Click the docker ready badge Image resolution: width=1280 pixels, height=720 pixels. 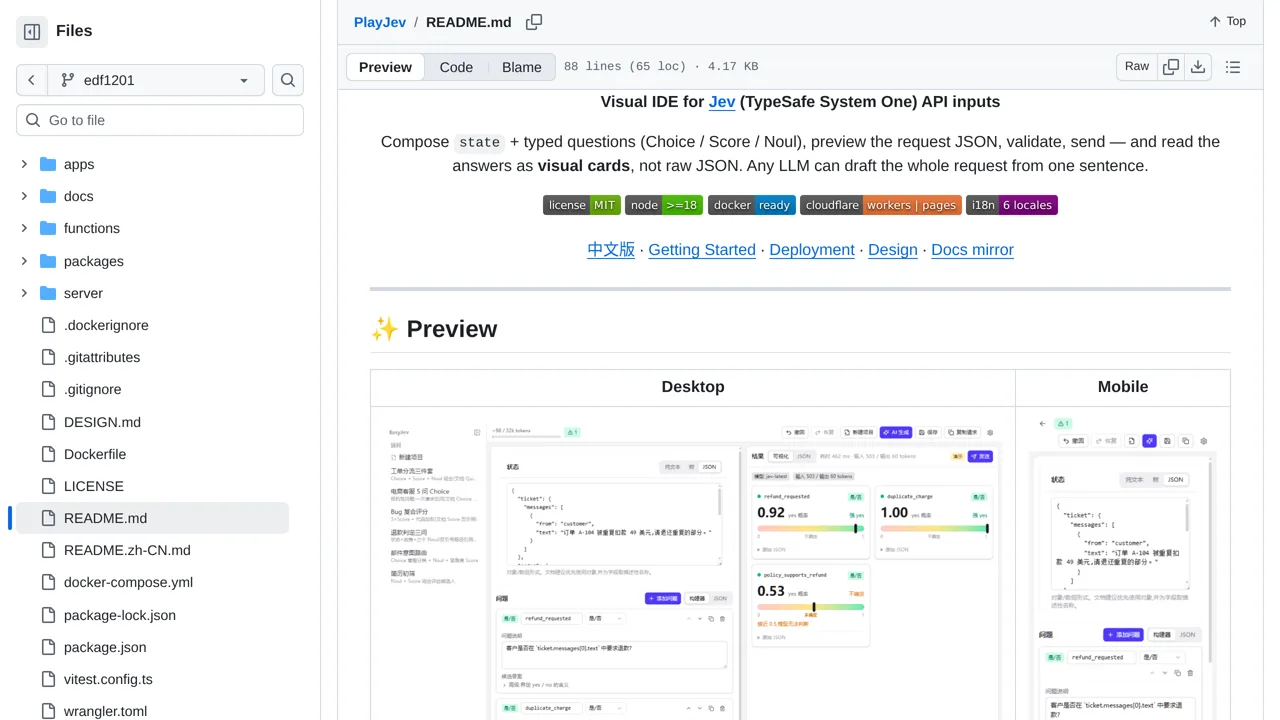[x=752, y=205]
